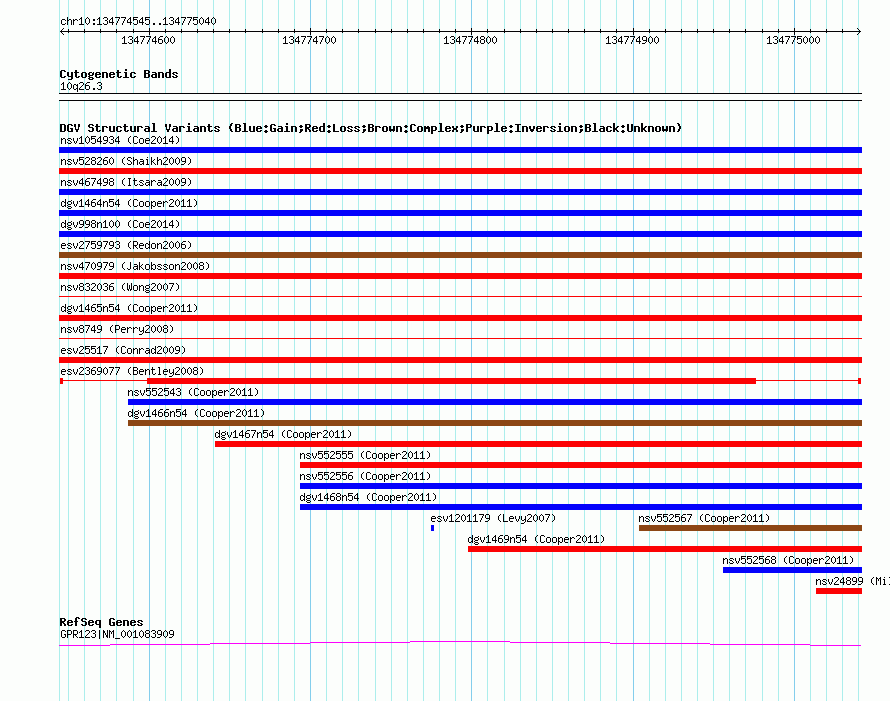Viewport: 890px width, 701px height.
Task: Click the 10q26.3 band label
Action: click(x=81, y=86)
